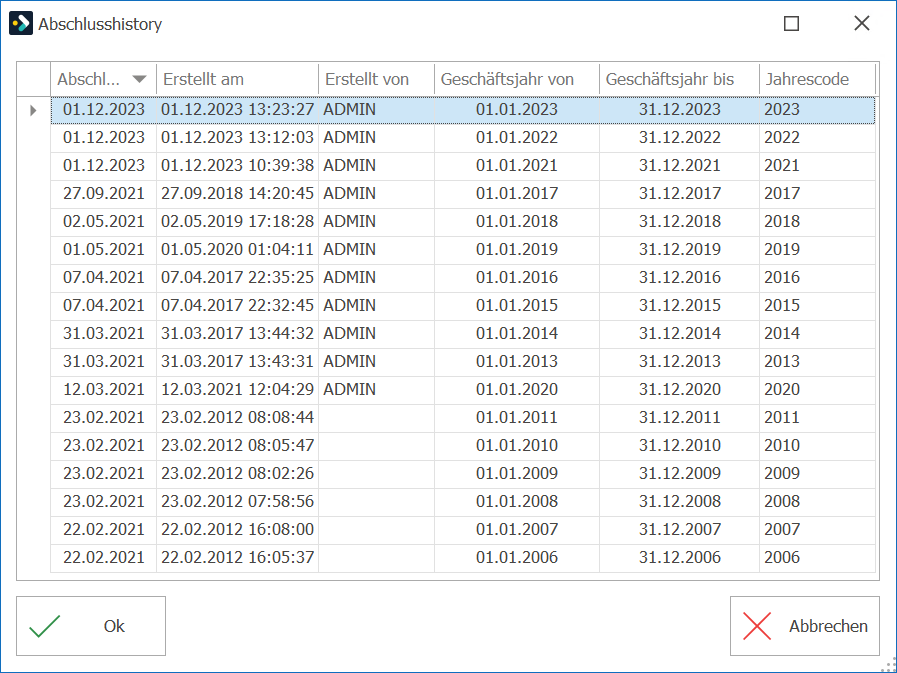The width and height of the screenshot is (897, 673).
Task: Click Geschäftsjahr bis 31.12.2015 cell
Action: coord(680,306)
